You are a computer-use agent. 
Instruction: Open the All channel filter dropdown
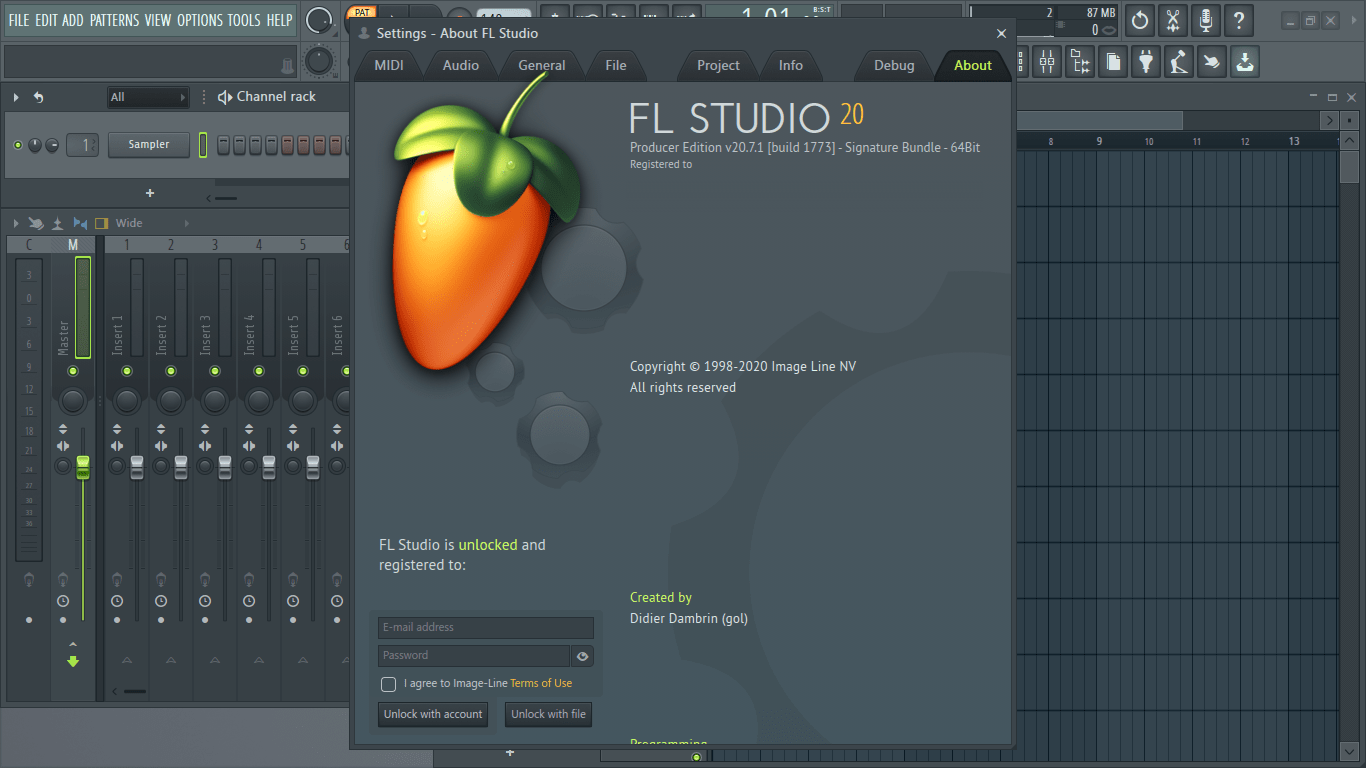[148, 97]
